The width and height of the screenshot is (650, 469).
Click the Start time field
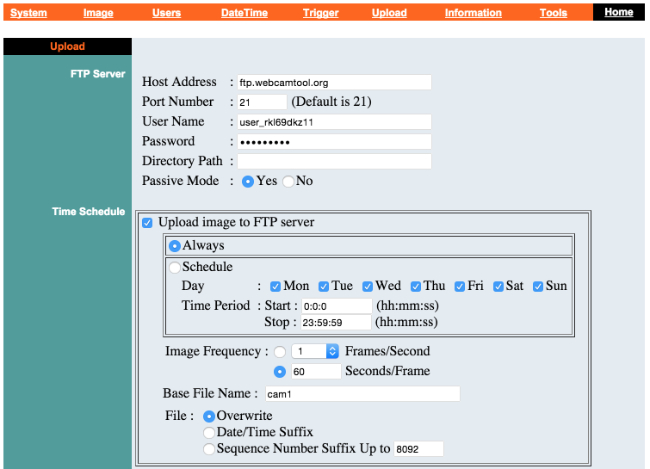336,306
